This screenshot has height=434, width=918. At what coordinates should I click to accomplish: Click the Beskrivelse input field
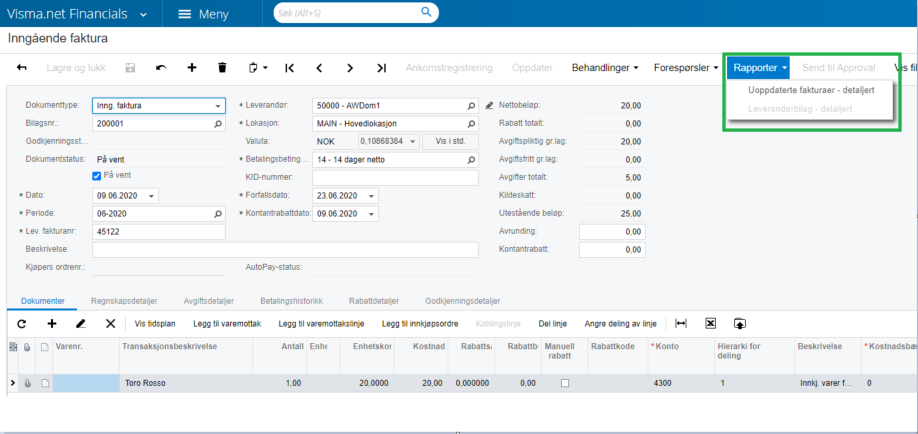(285, 250)
